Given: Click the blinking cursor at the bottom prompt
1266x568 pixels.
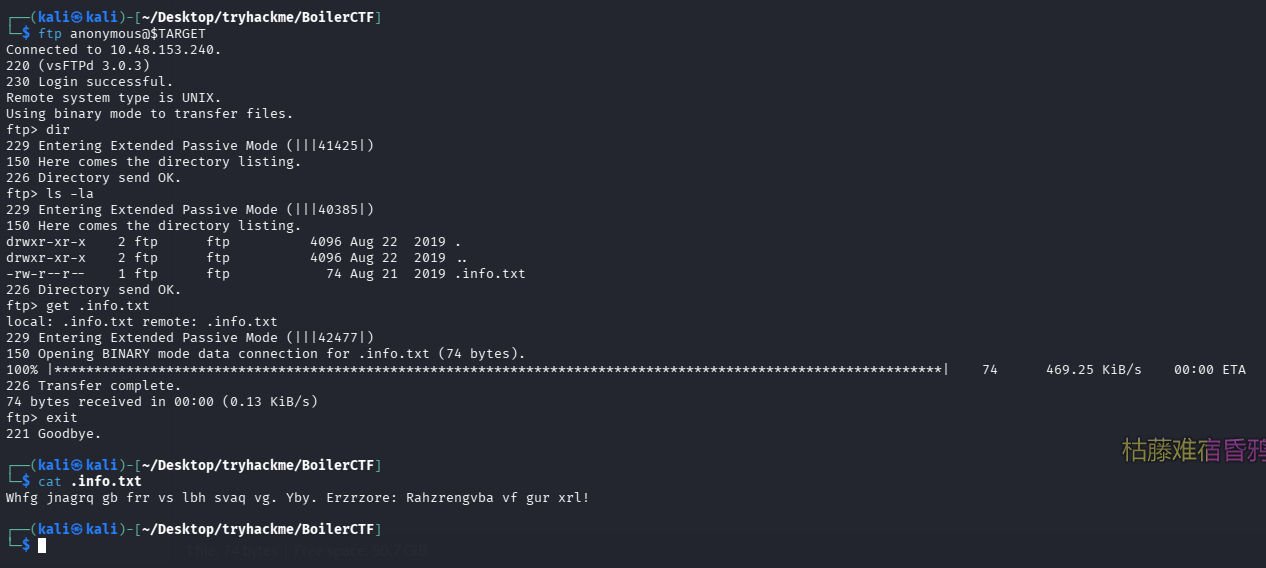Looking at the screenshot, I should coord(42,545).
